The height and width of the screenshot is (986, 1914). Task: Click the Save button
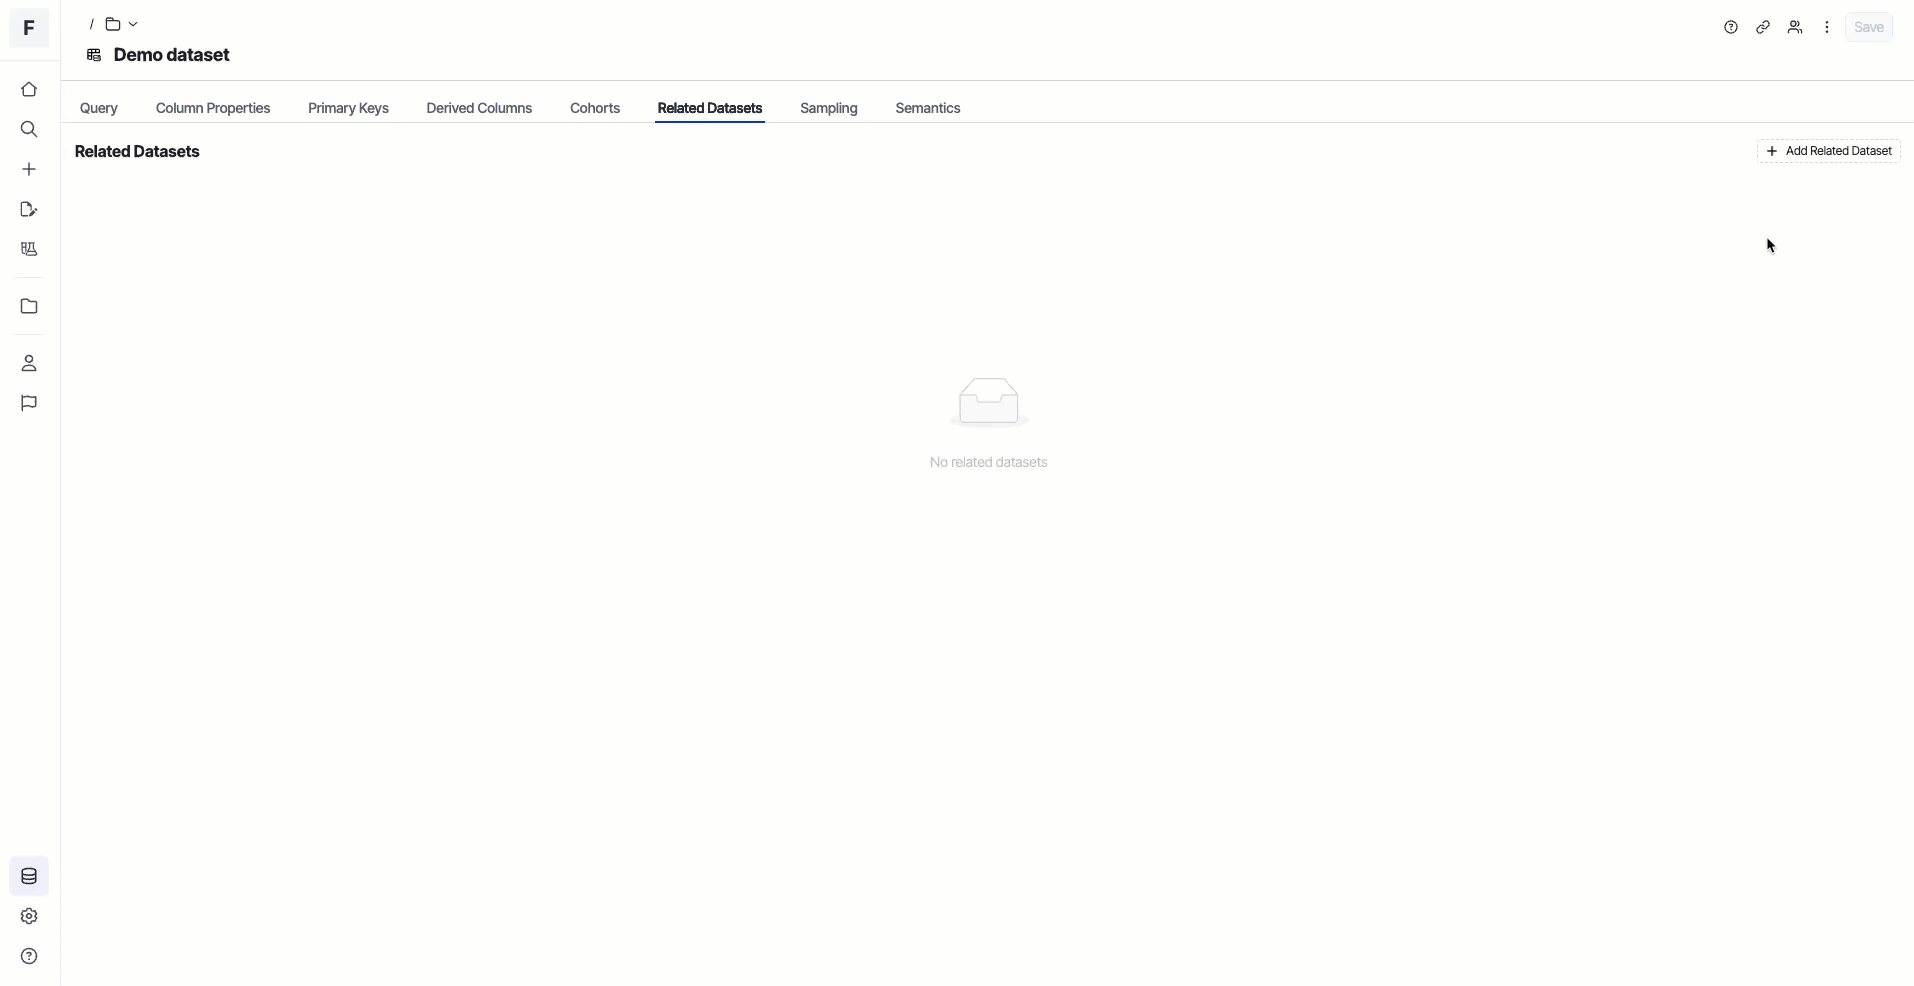coord(1869,28)
